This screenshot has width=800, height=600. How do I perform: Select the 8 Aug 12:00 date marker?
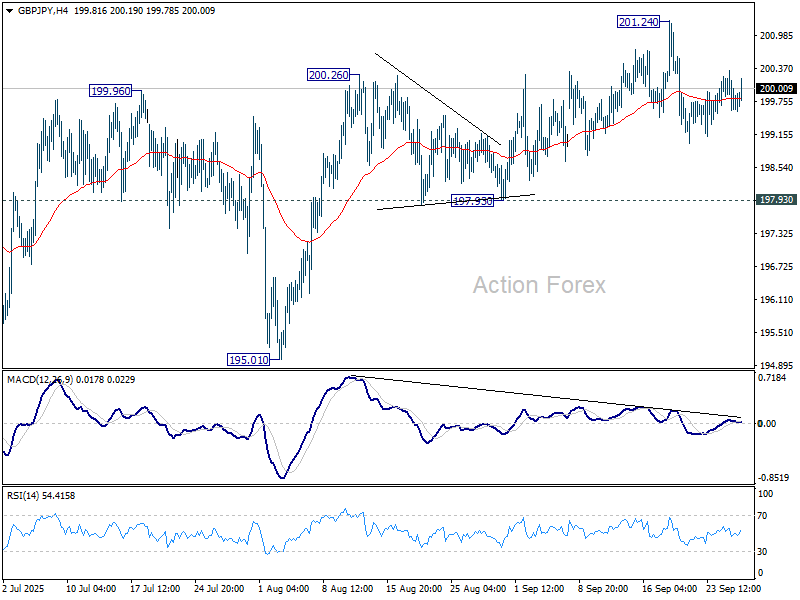(346, 589)
